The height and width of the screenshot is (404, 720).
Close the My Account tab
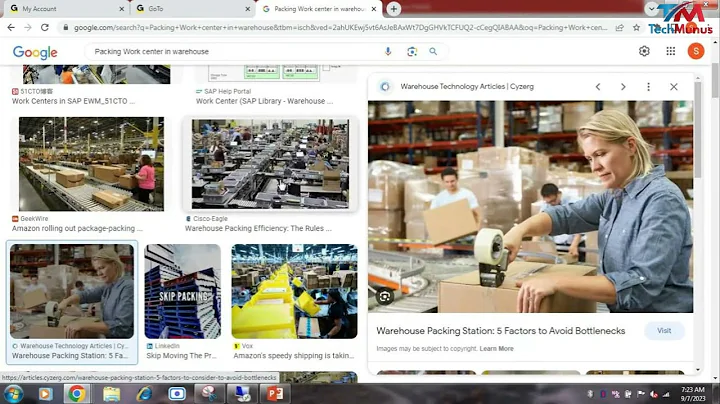point(122,9)
